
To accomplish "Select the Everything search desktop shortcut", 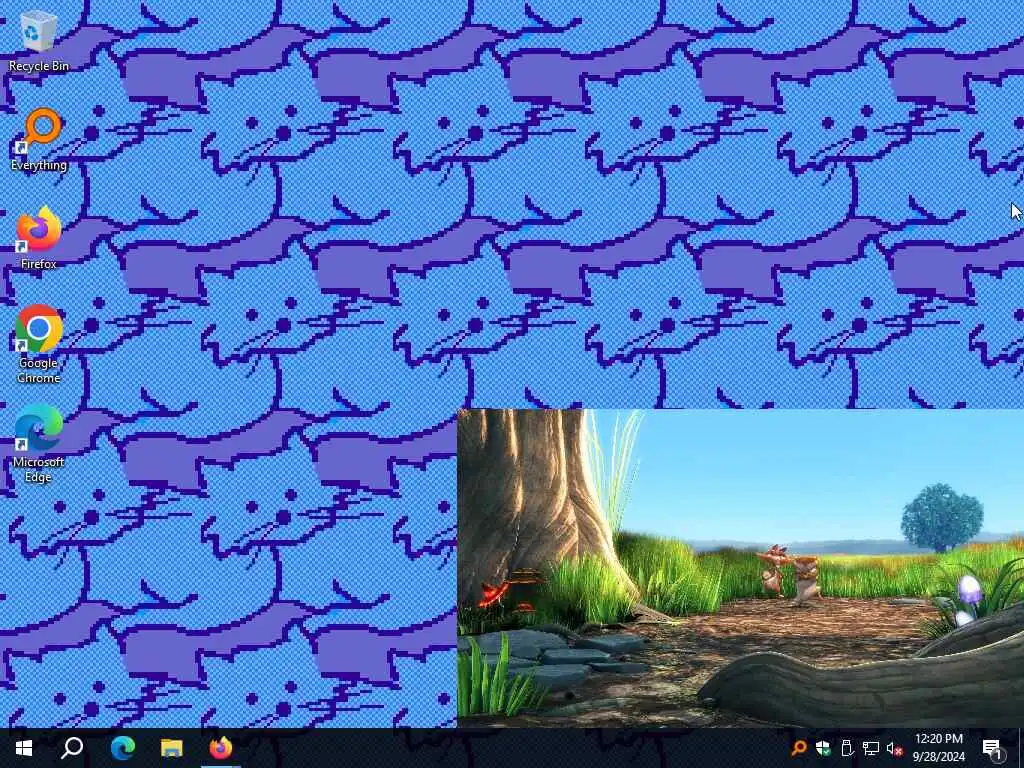I will [x=39, y=140].
